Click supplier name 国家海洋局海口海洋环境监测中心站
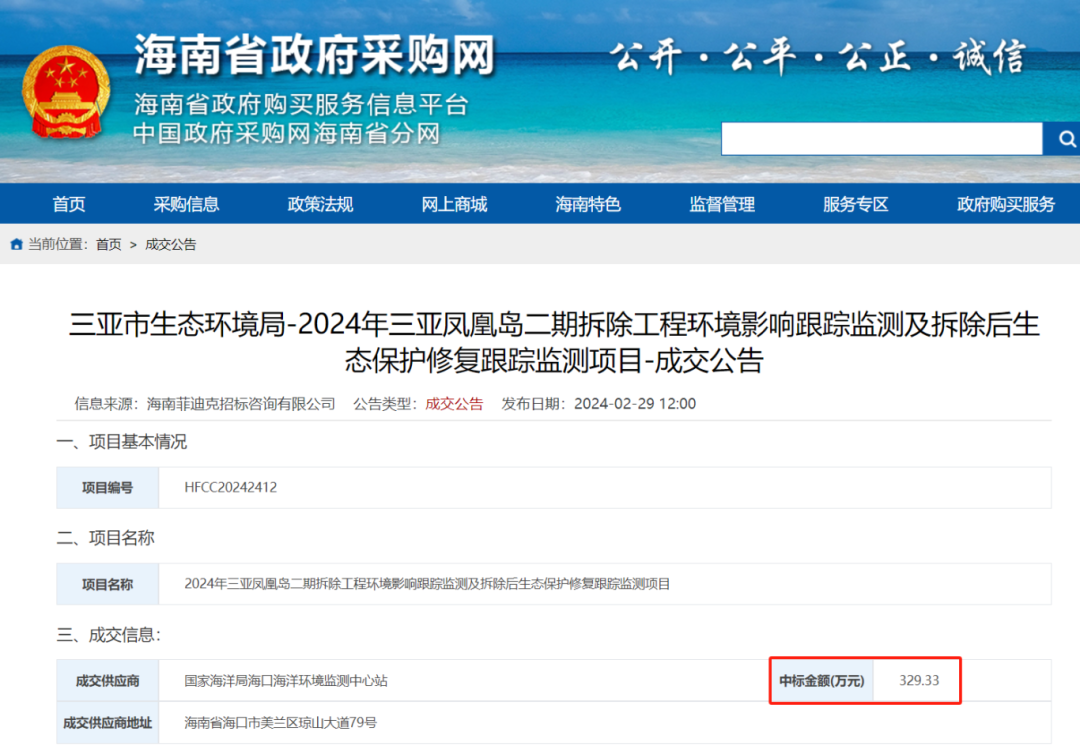This screenshot has height=754, width=1080. [286, 681]
